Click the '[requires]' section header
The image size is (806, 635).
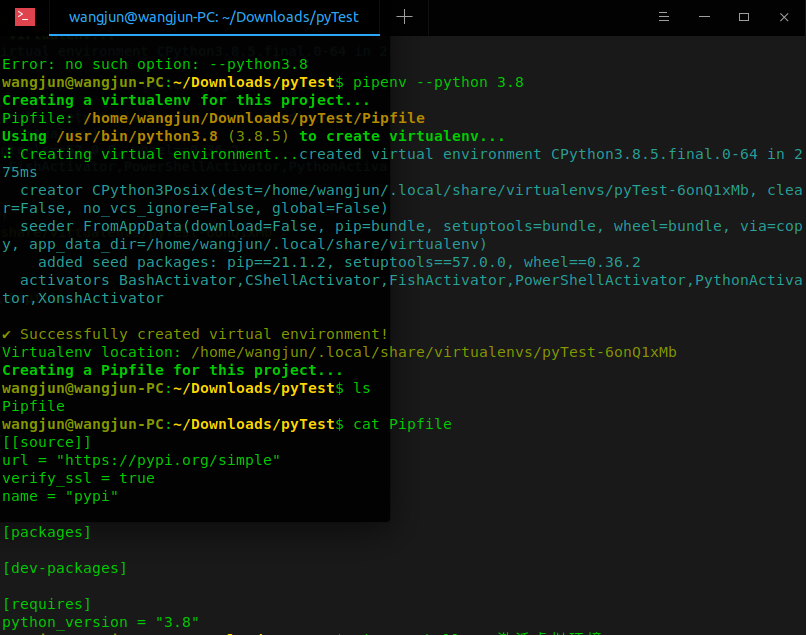pos(47,604)
